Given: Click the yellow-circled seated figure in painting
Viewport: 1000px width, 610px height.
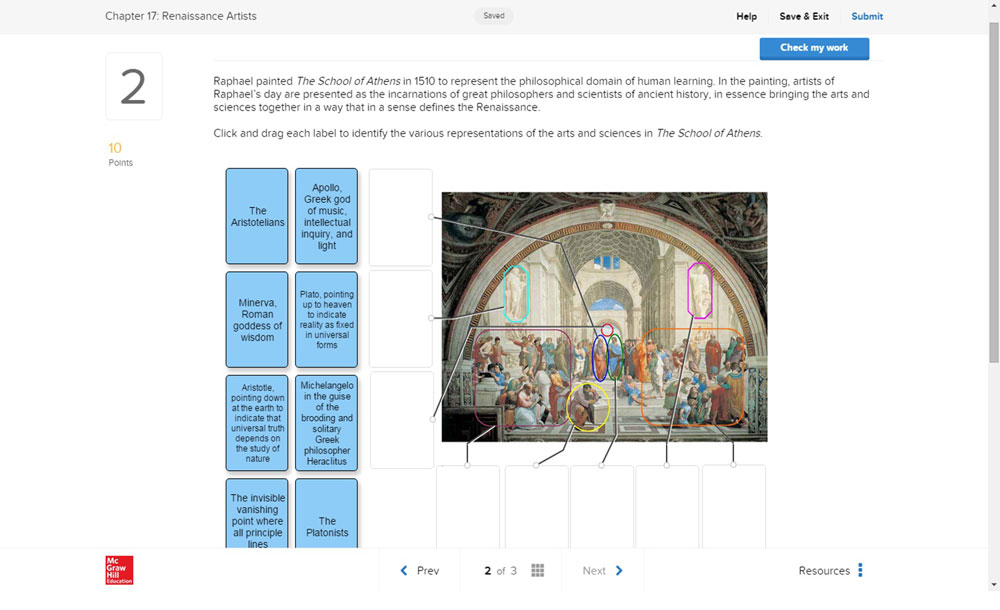Looking at the screenshot, I should pyautogui.click(x=588, y=406).
